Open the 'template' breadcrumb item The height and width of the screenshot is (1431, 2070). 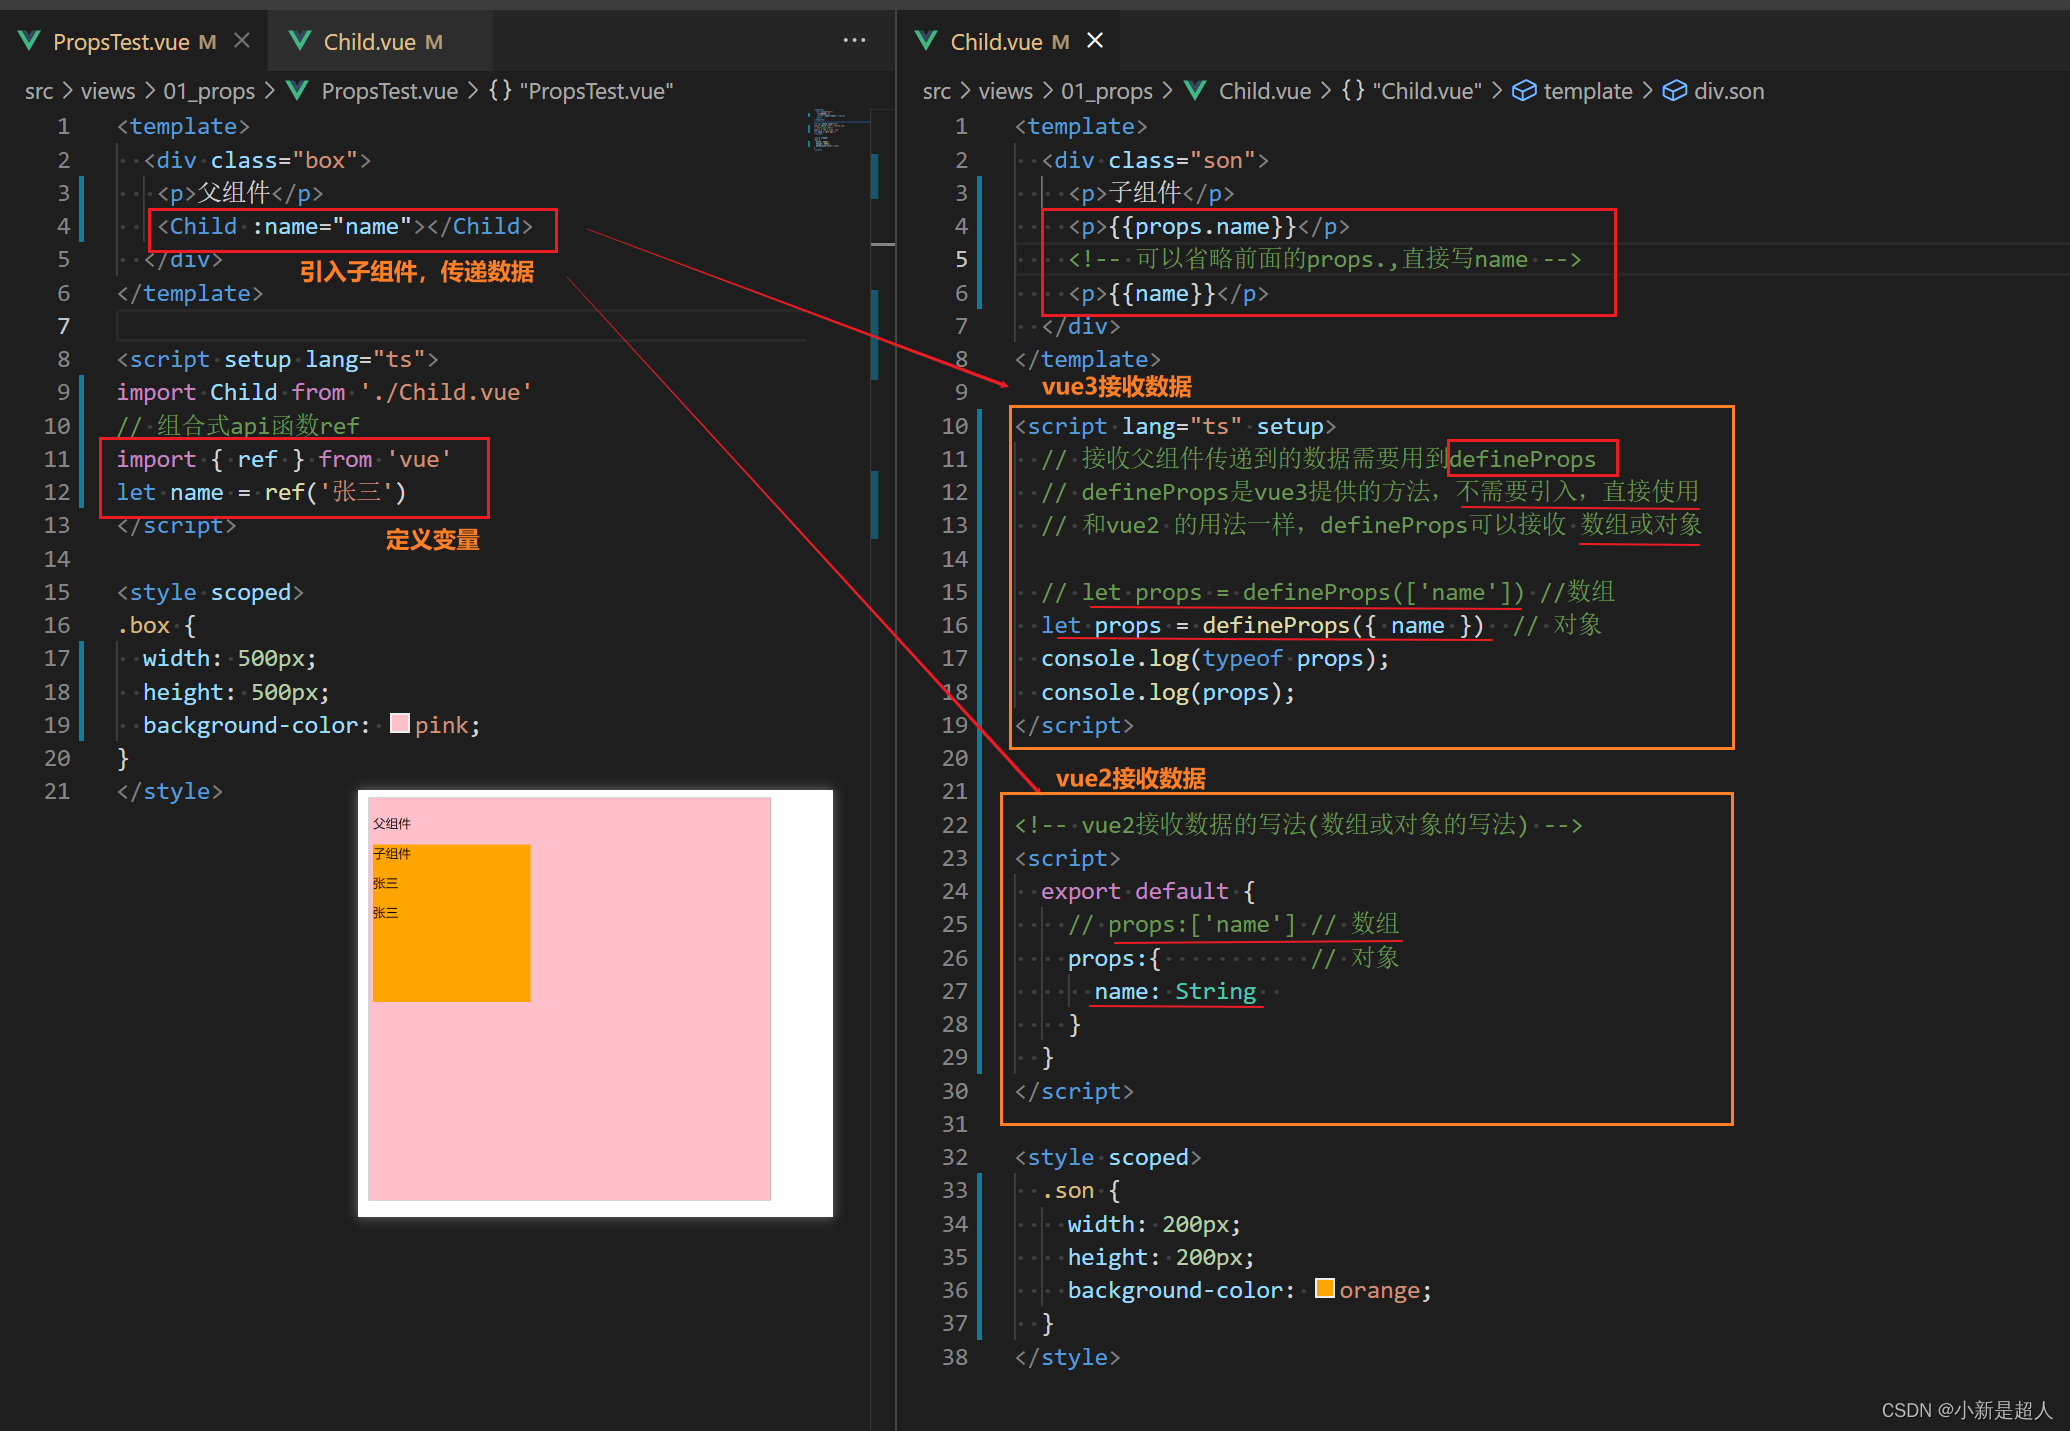coord(1588,91)
